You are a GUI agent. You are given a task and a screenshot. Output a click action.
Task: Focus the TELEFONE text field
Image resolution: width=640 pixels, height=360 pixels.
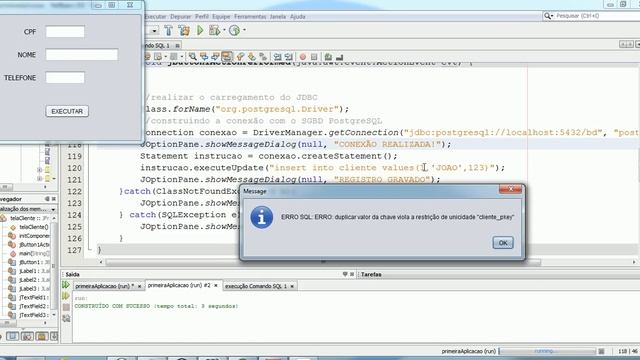[x=65, y=78]
